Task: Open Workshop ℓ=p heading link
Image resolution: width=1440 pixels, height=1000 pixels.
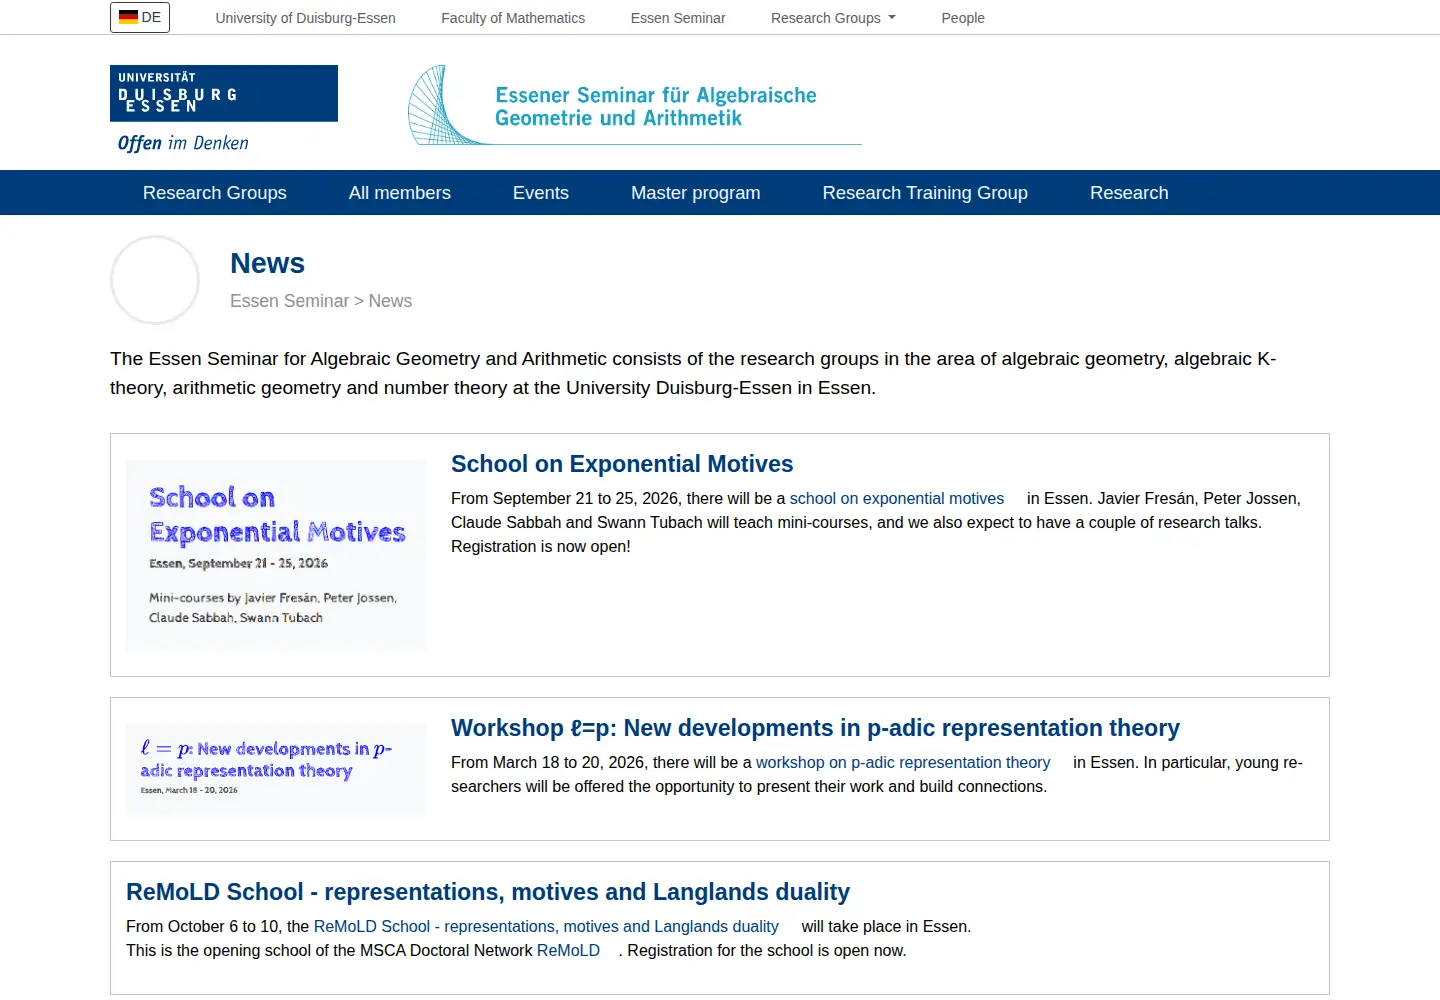Action: click(x=815, y=728)
